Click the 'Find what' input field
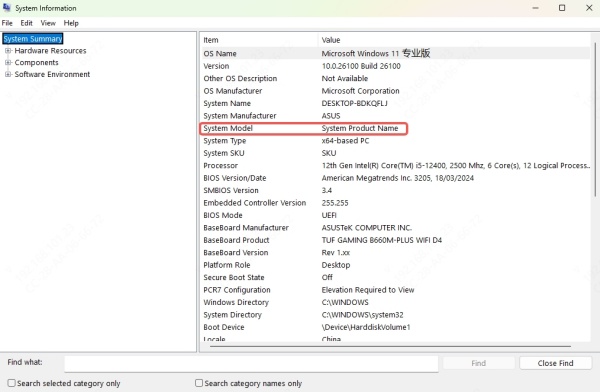Image resolution: width=600 pixels, height=392 pixels. click(251, 363)
